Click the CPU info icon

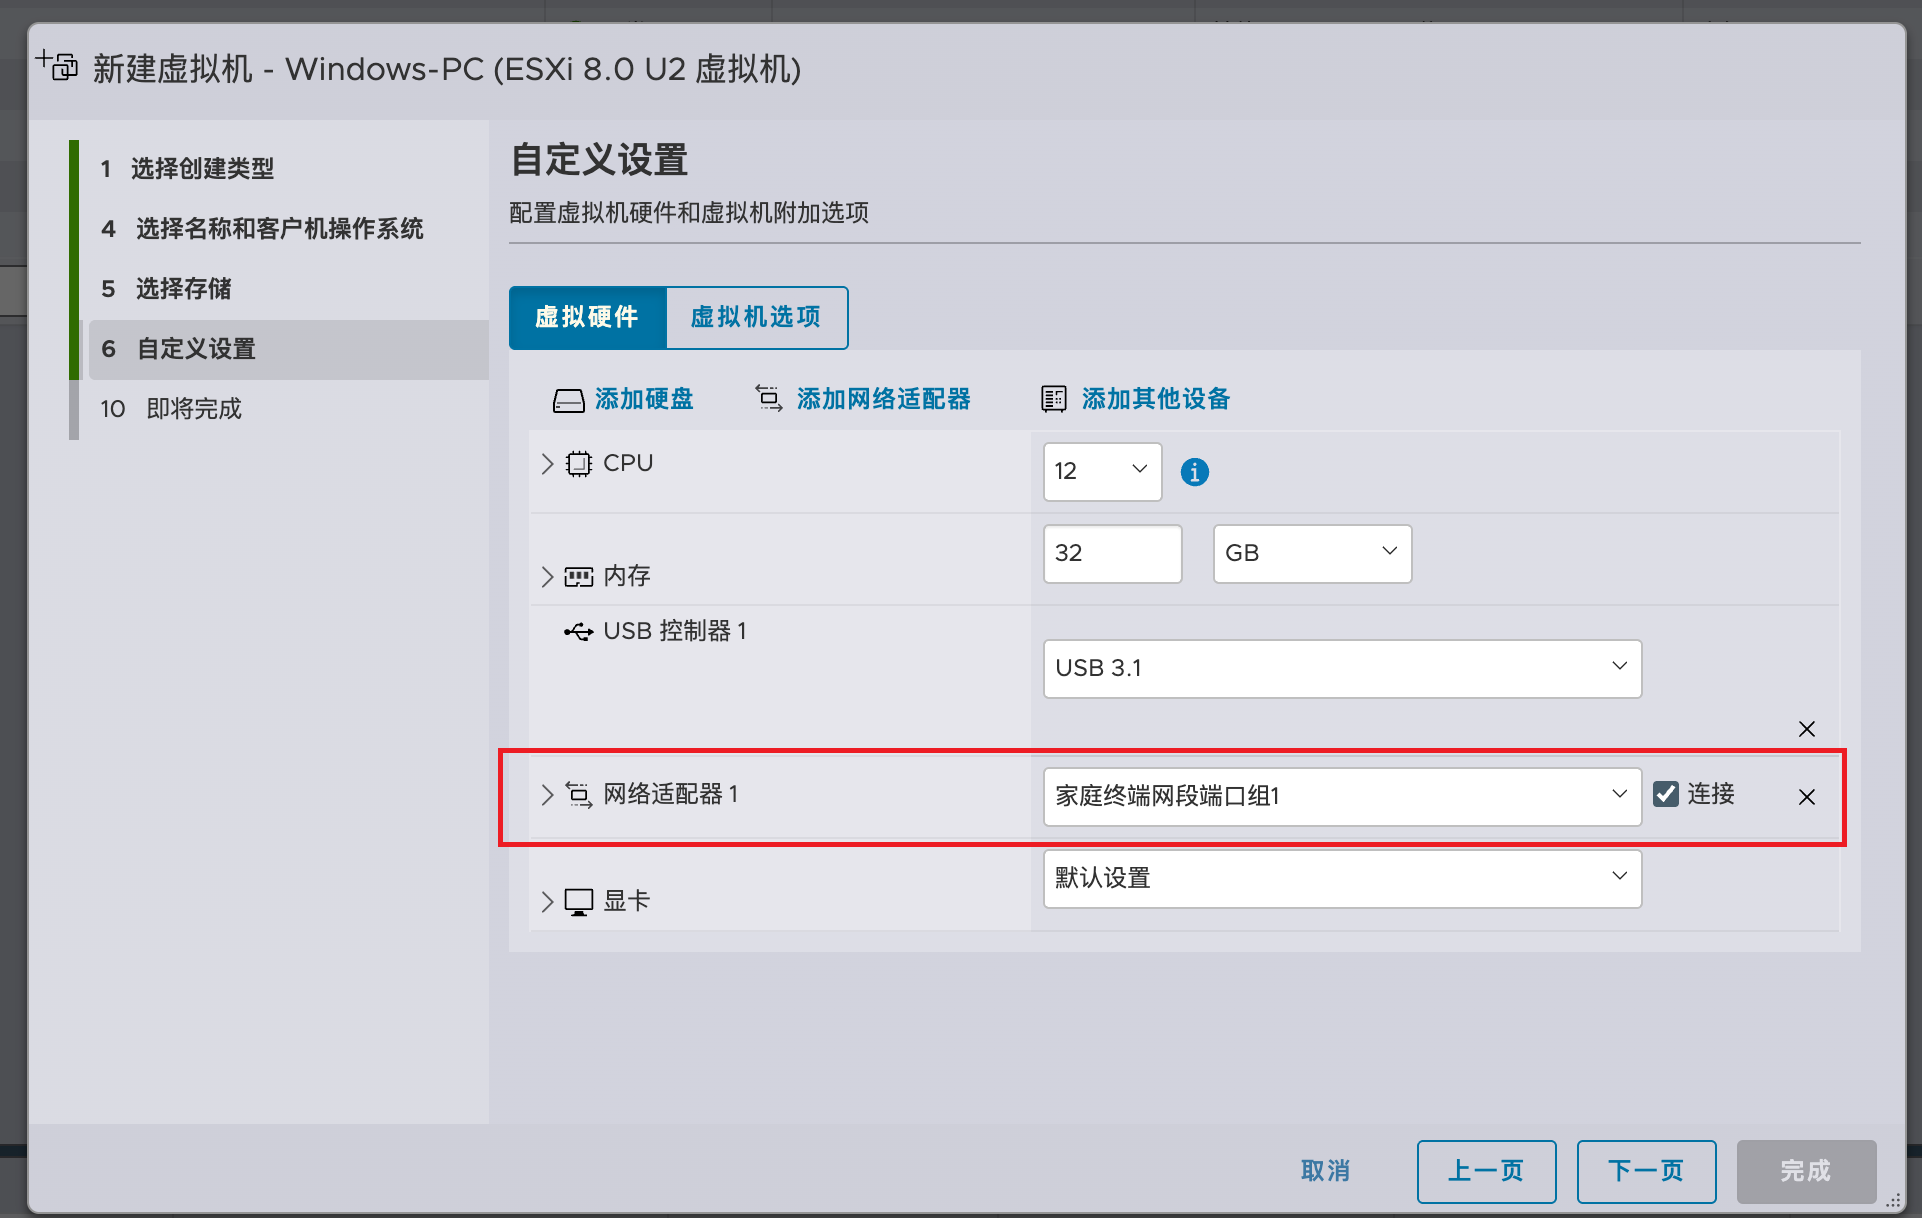[1194, 472]
